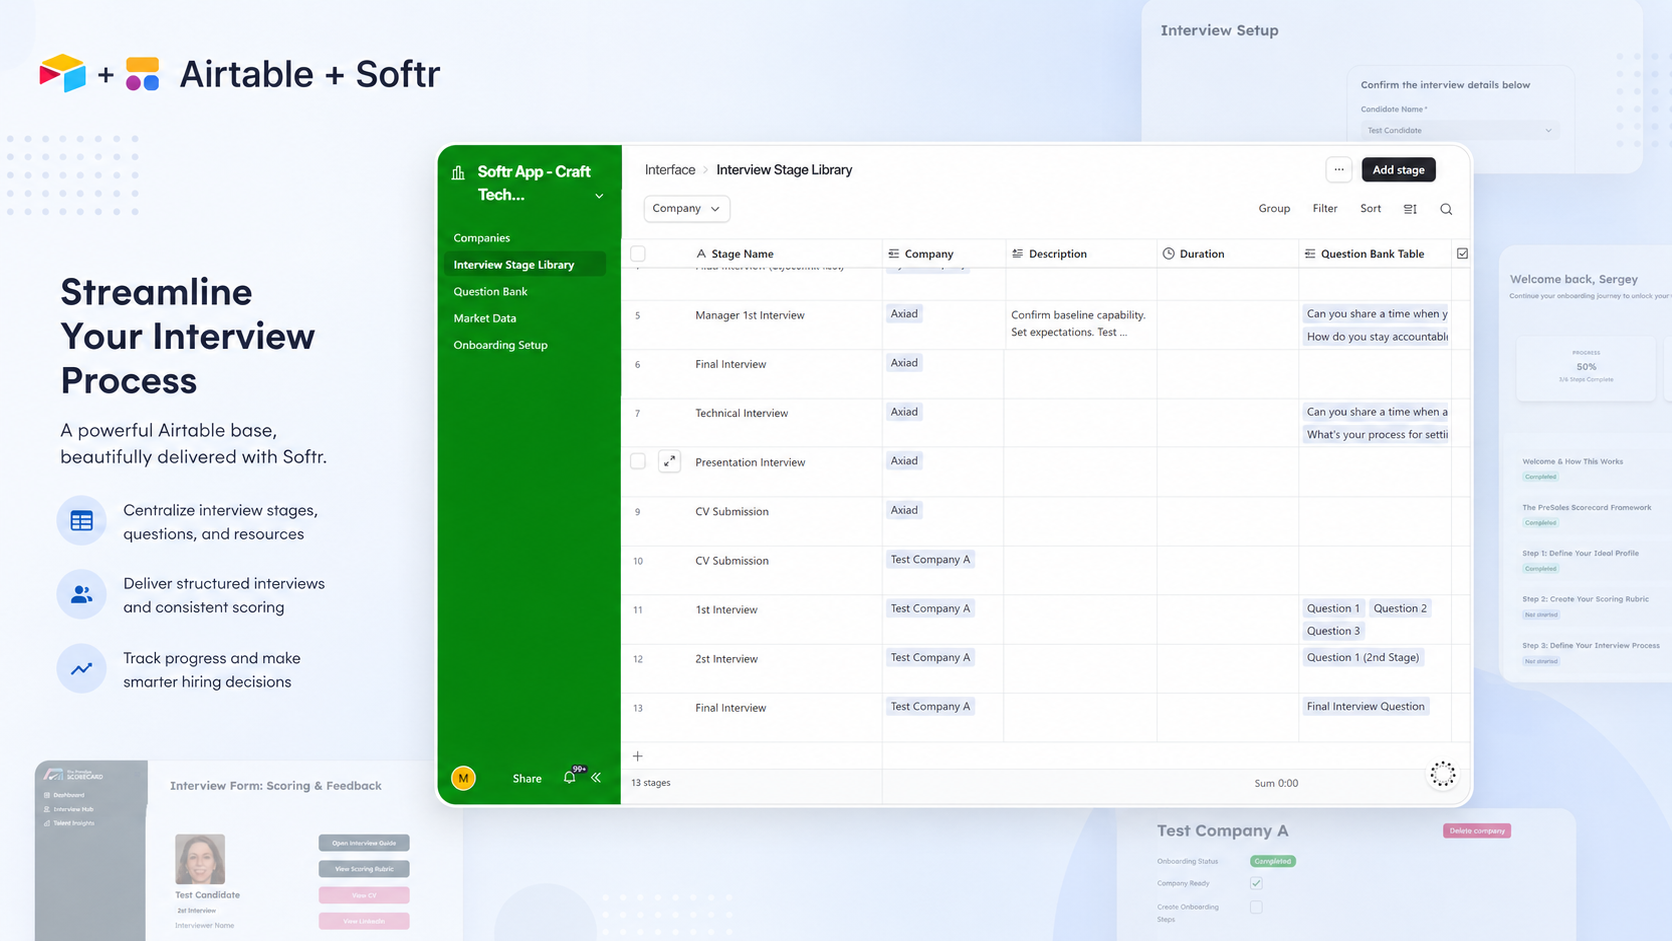
Task: Toggle the select-all header checkbox
Action: pos(638,254)
